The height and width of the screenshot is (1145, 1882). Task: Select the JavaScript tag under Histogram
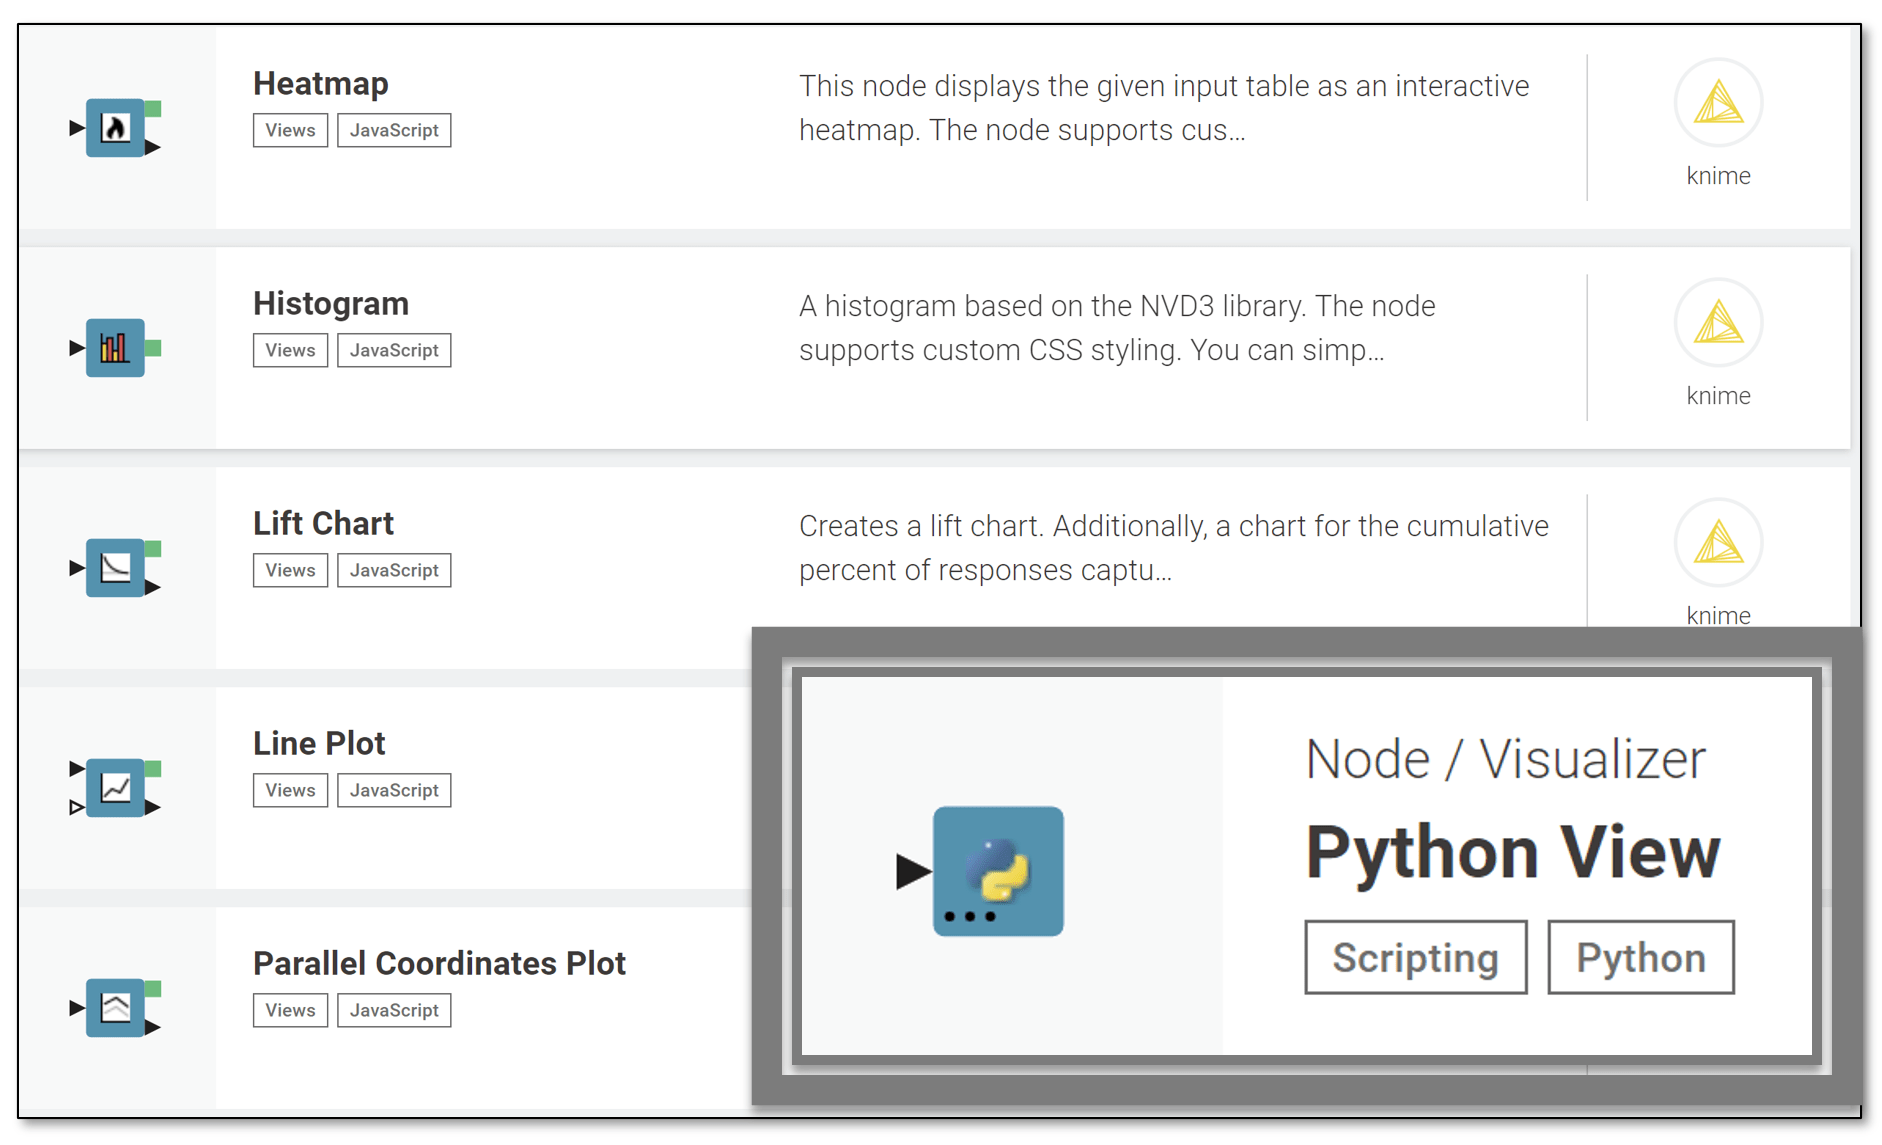pos(394,350)
